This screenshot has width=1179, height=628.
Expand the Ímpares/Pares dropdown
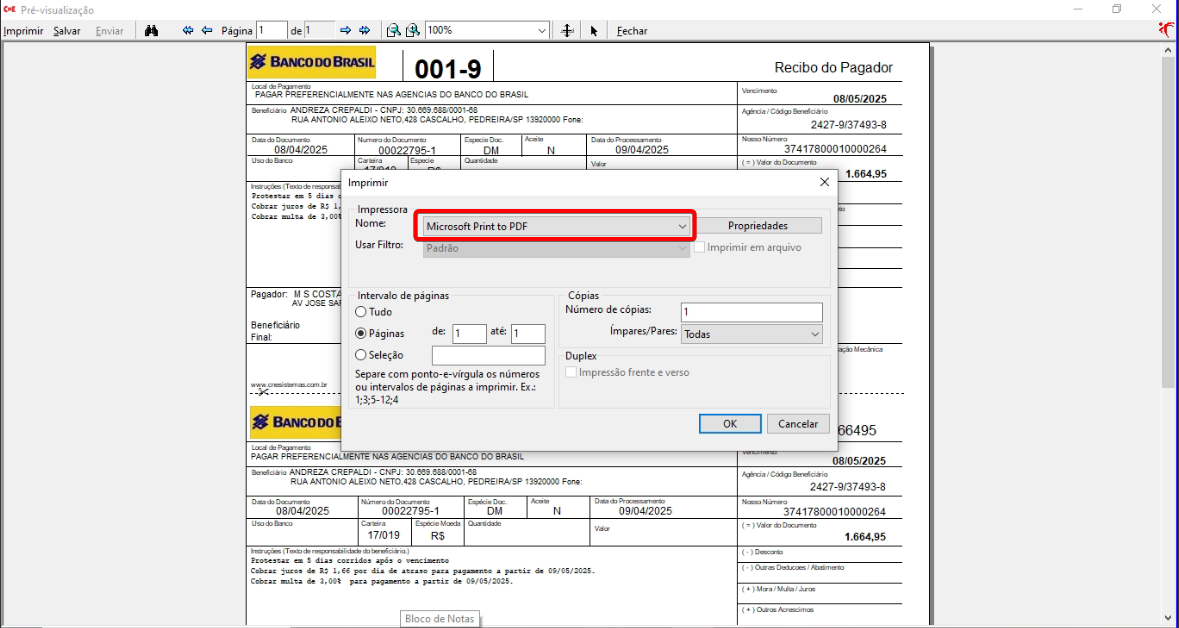pos(751,334)
